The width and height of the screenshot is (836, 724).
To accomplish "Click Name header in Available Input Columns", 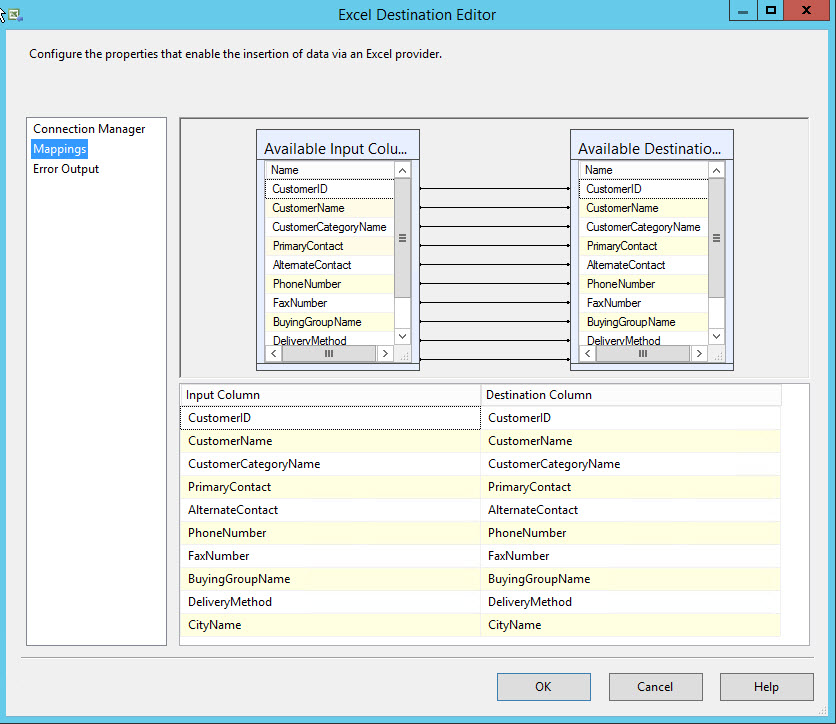I will [x=329, y=170].
